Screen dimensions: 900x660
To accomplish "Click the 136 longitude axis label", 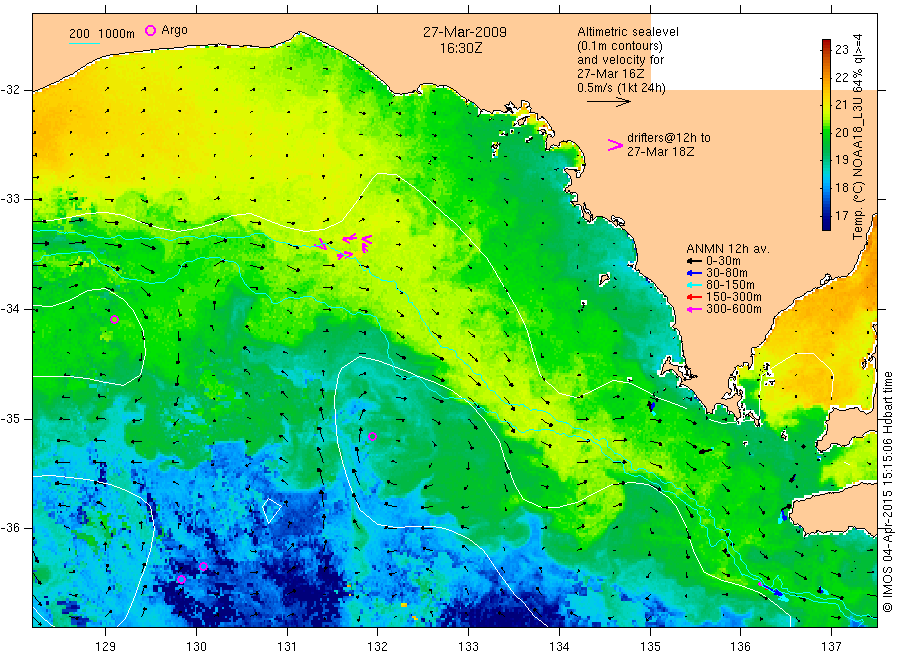I will [x=740, y=647].
